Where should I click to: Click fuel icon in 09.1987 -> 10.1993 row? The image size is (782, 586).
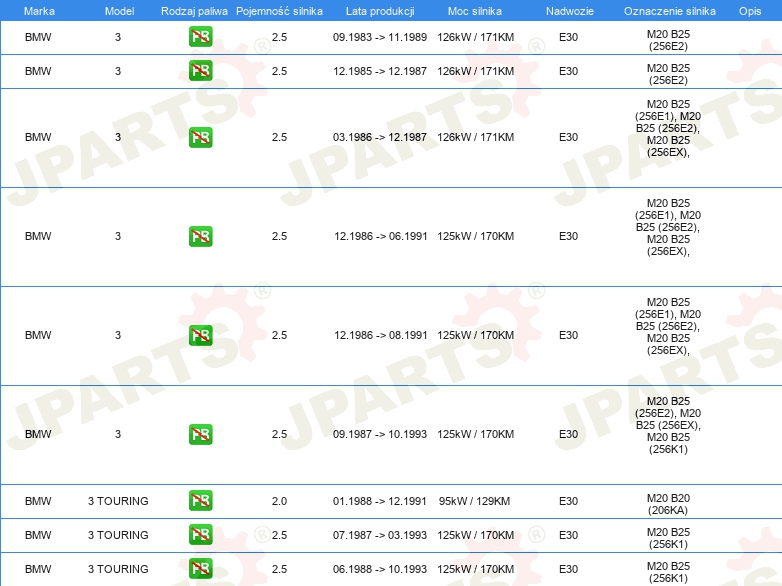pos(200,434)
